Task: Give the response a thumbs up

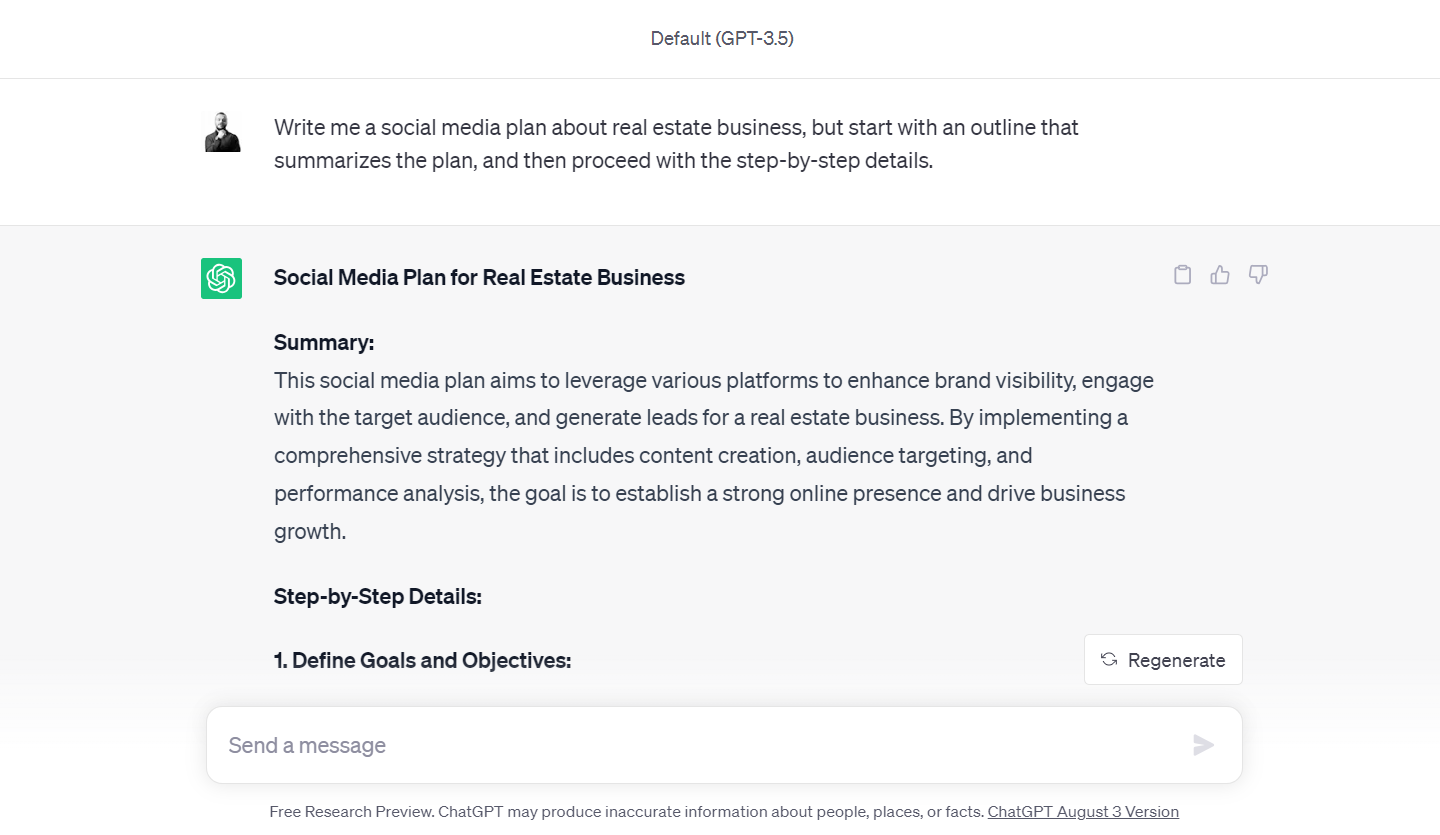Action: pos(1220,275)
